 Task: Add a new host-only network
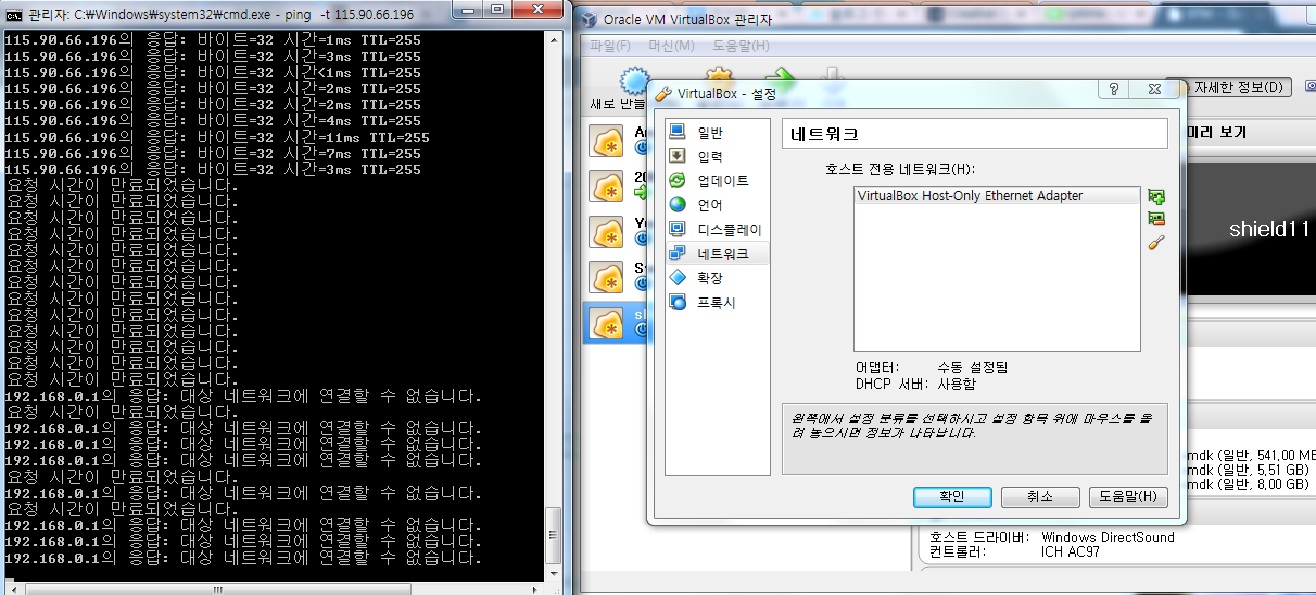(1157, 197)
